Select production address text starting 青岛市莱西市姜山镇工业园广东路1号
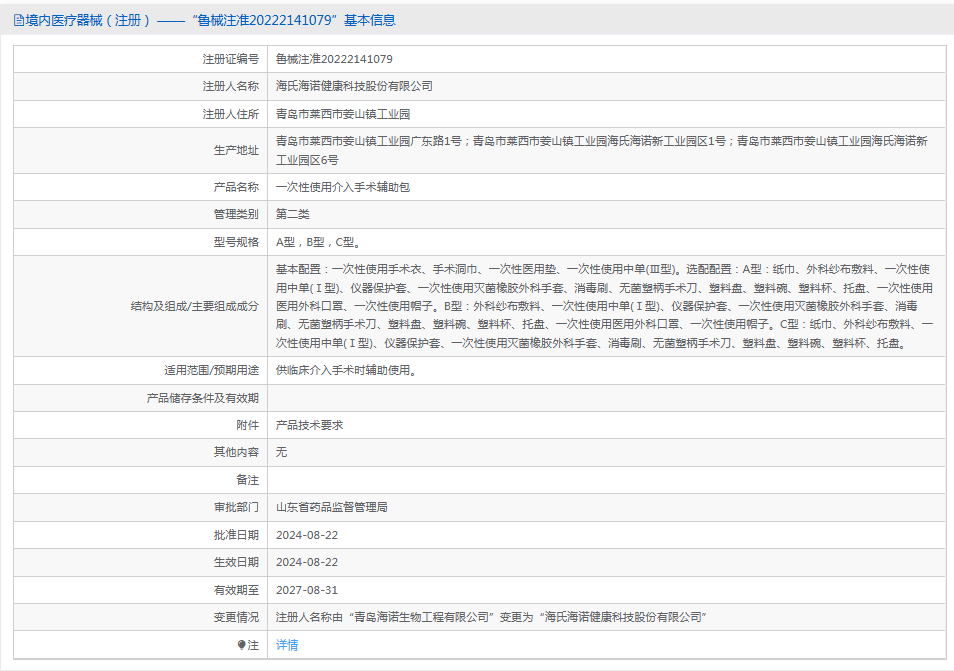The width and height of the screenshot is (954, 671). [x=602, y=150]
